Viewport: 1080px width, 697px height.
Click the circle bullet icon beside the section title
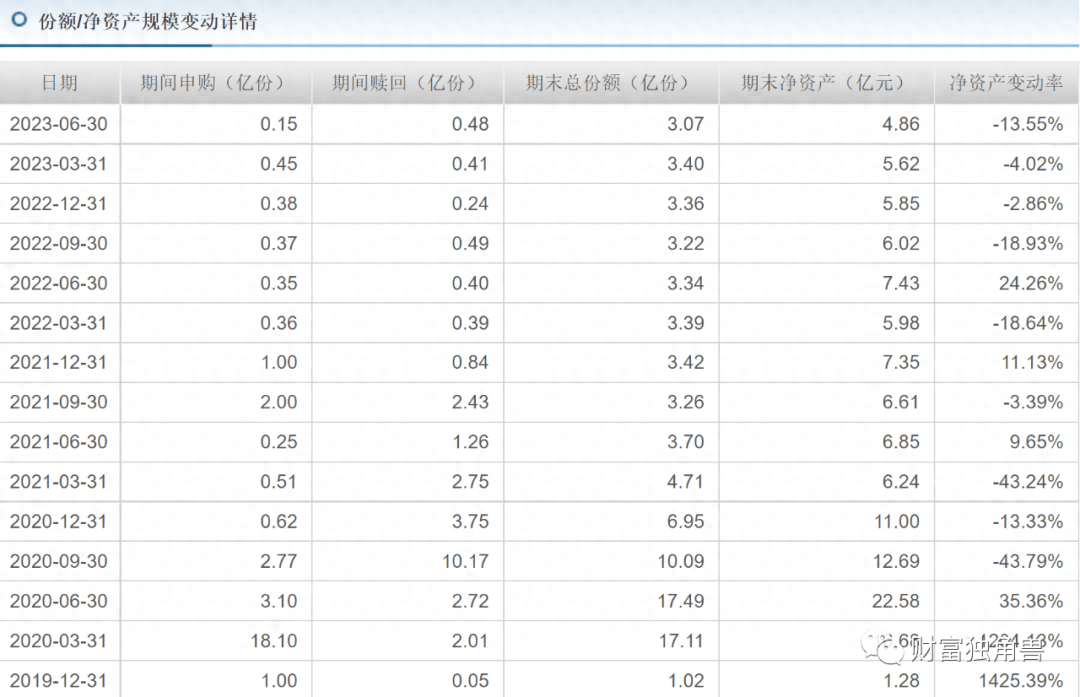tap(18, 19)
